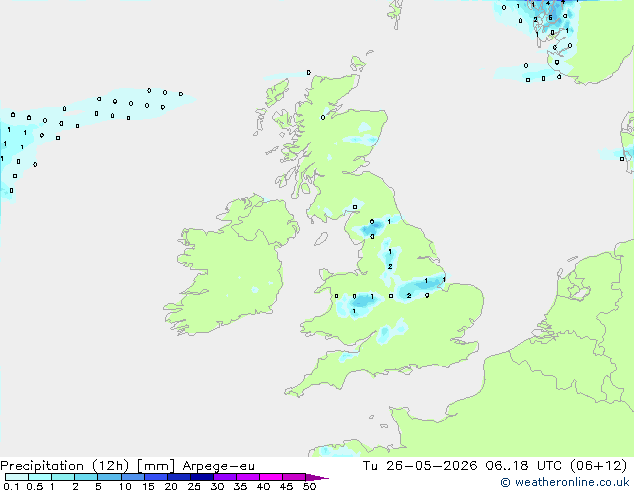Click the legend scale label 0.1
The image size is (634, 490).
tap(11, 486)
